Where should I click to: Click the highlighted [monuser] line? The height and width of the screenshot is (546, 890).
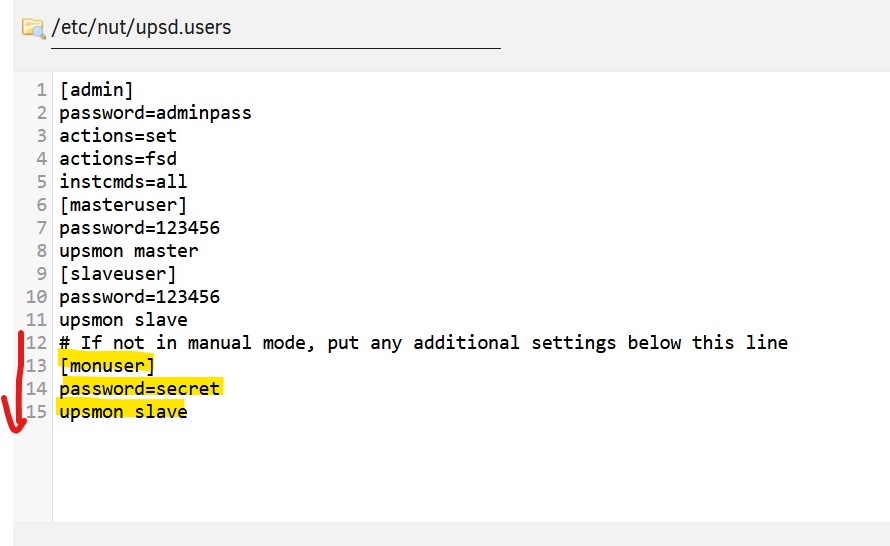coord(107,366)
